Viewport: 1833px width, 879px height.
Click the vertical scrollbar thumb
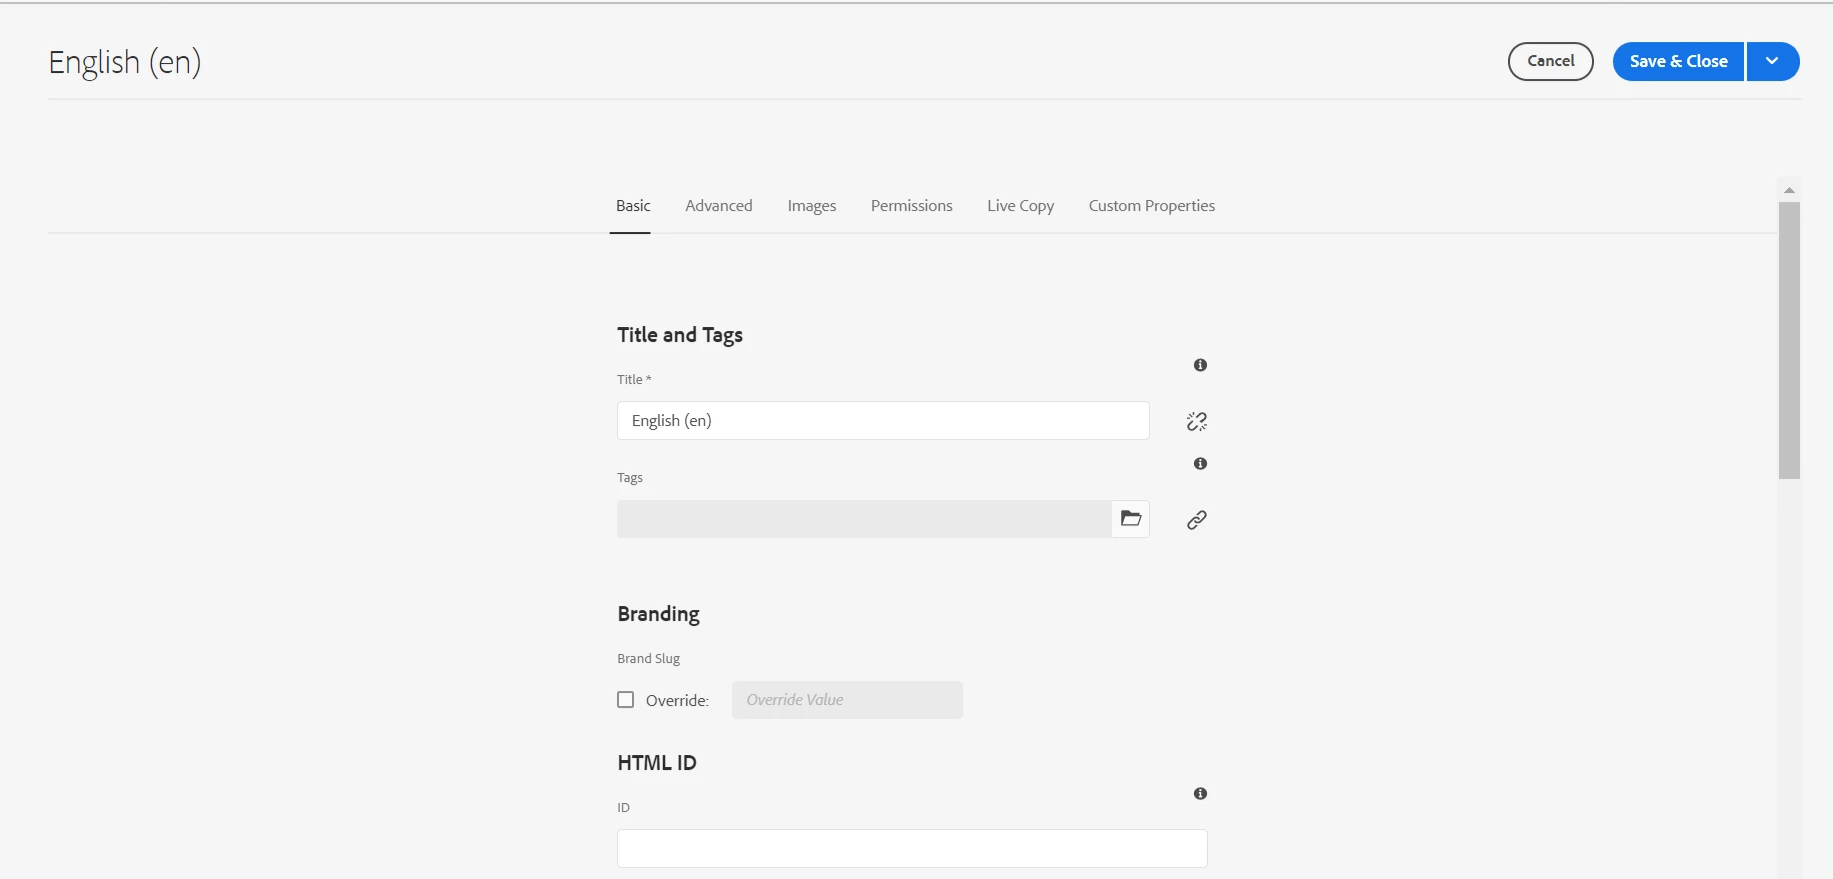1789,340
